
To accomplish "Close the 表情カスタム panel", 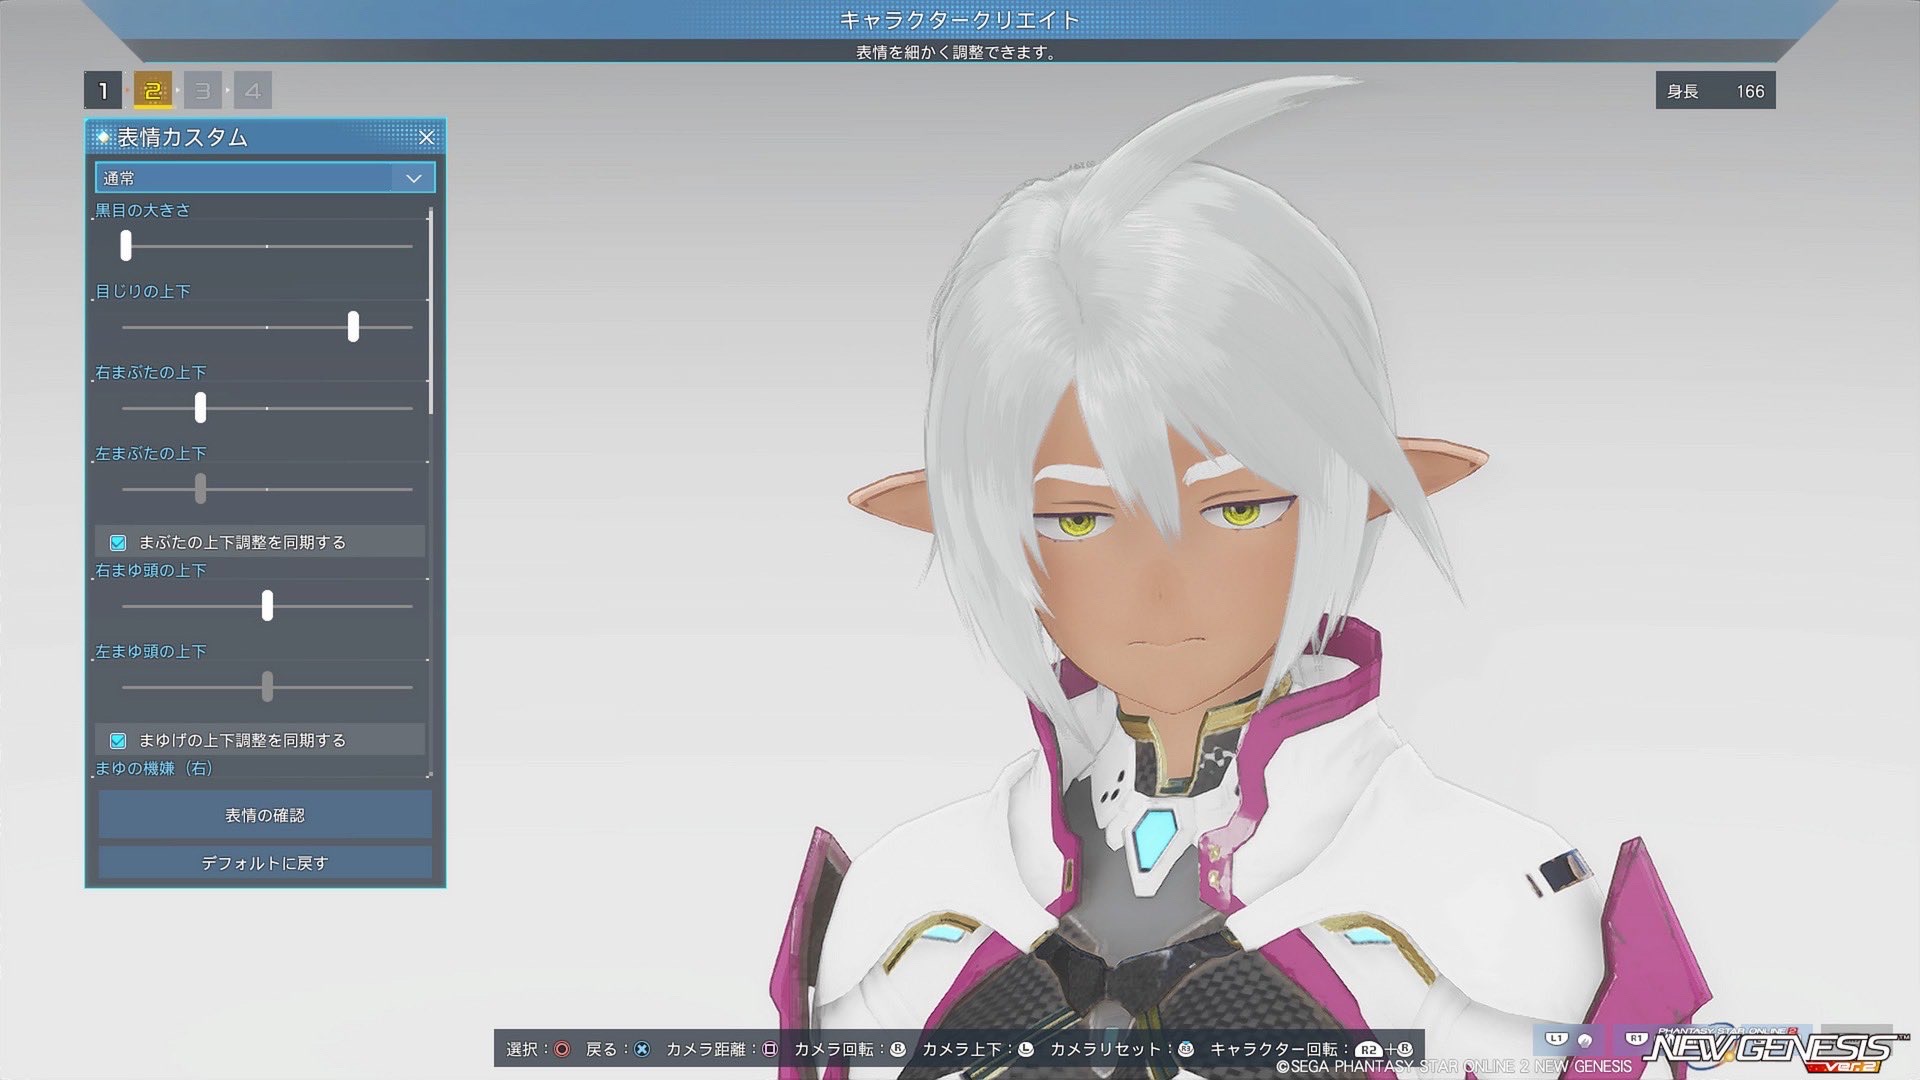I will tap(426, 137).
